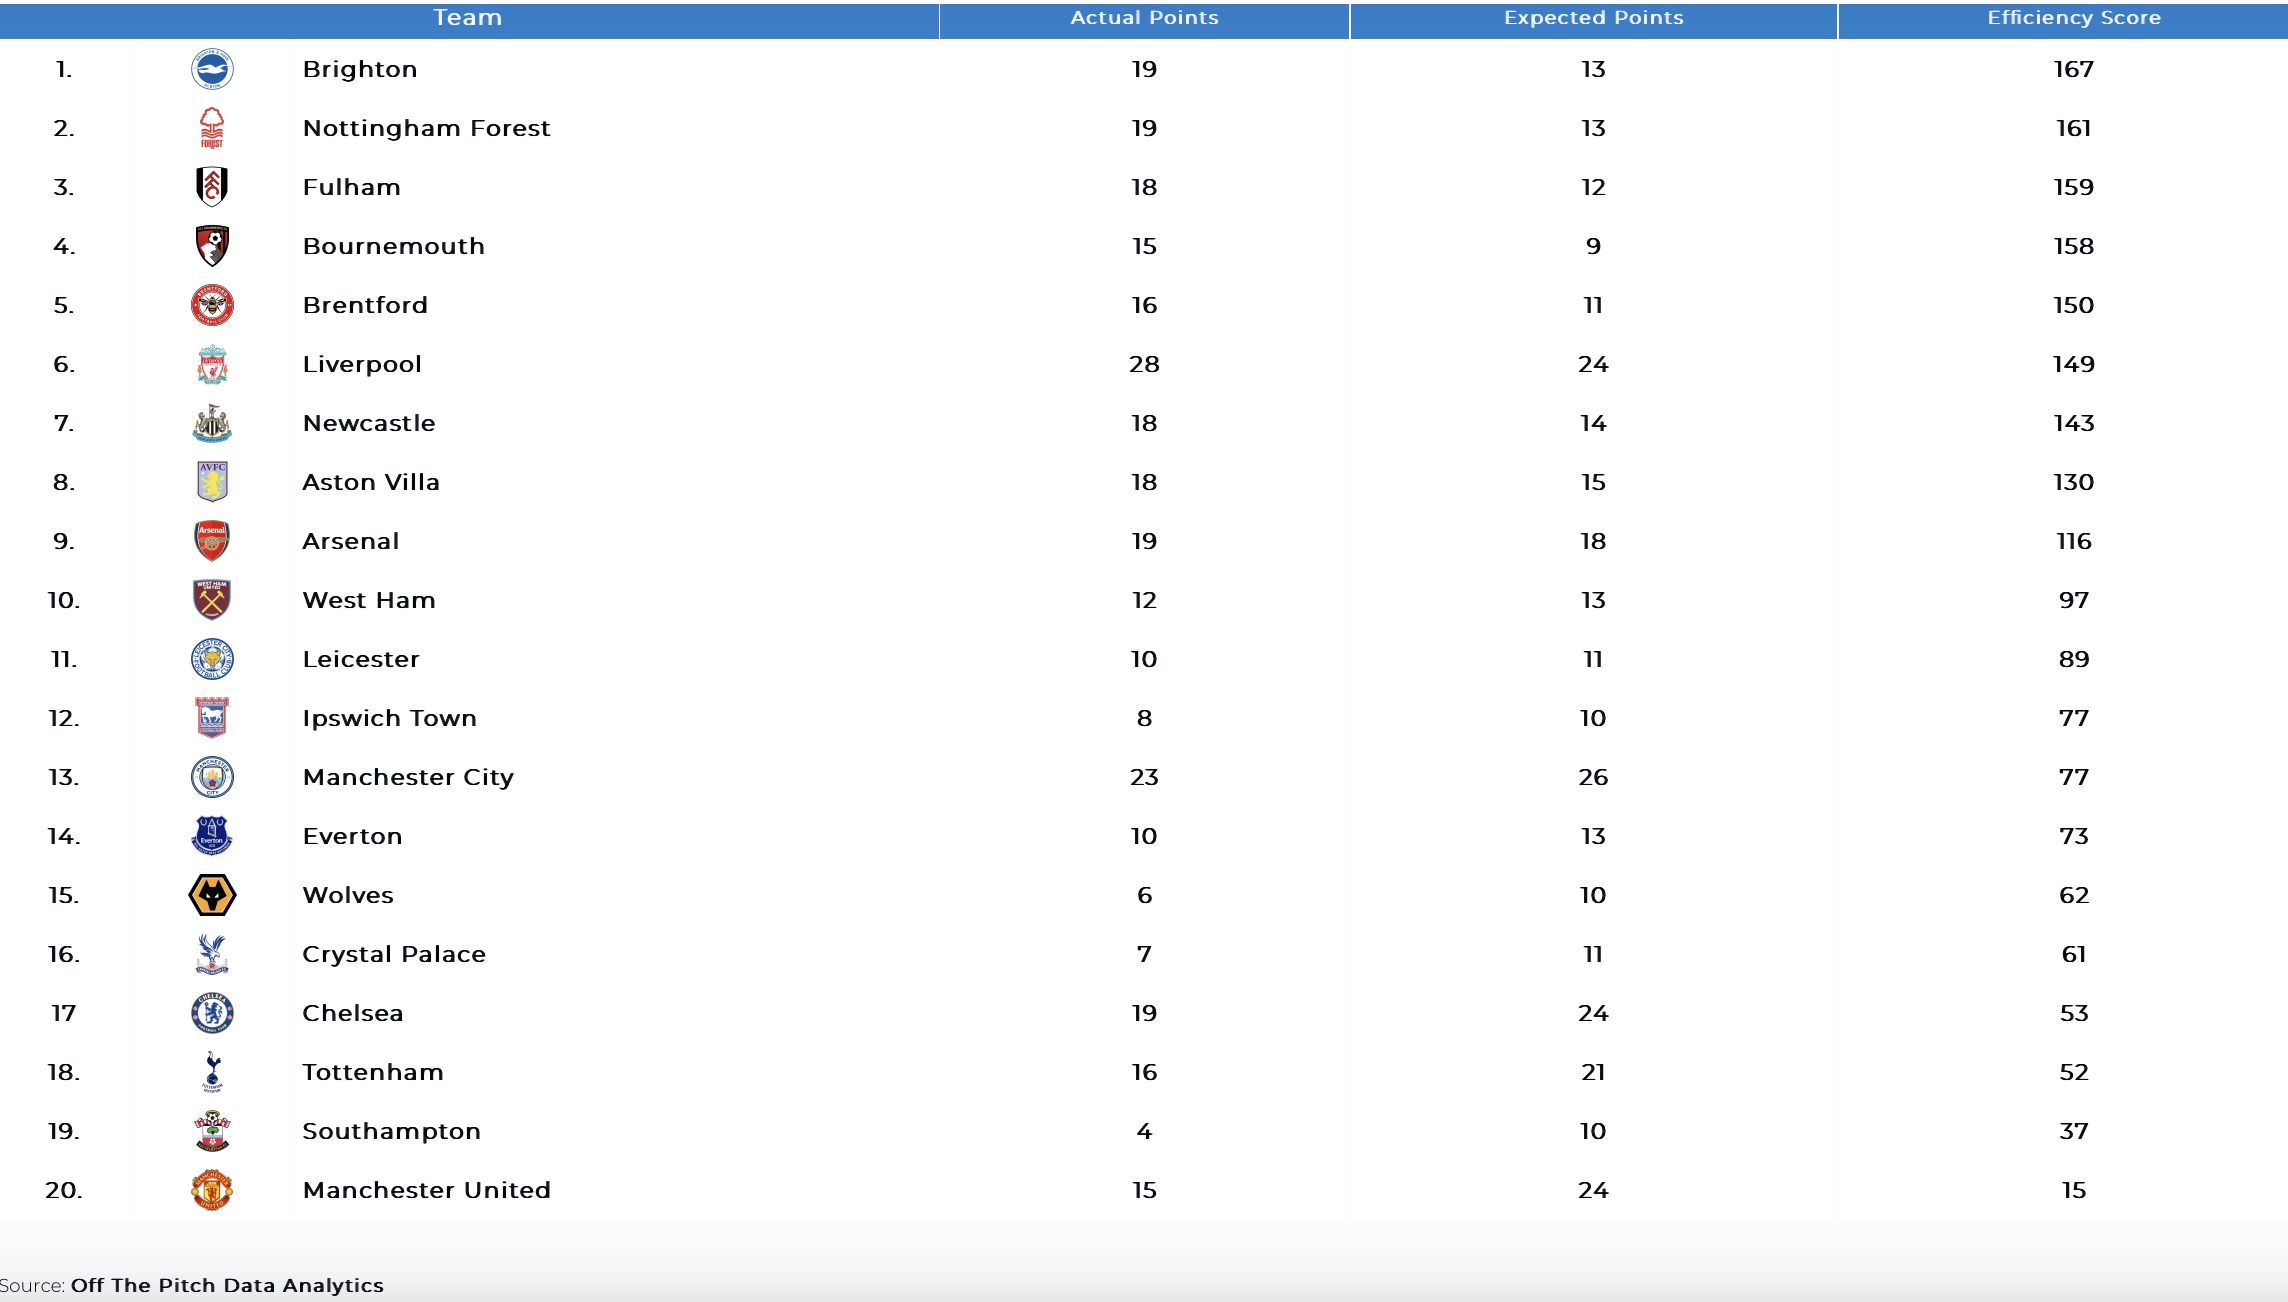Select the Everton team name
This screenshot has height=1302, width=2288.
click(353, 836)
